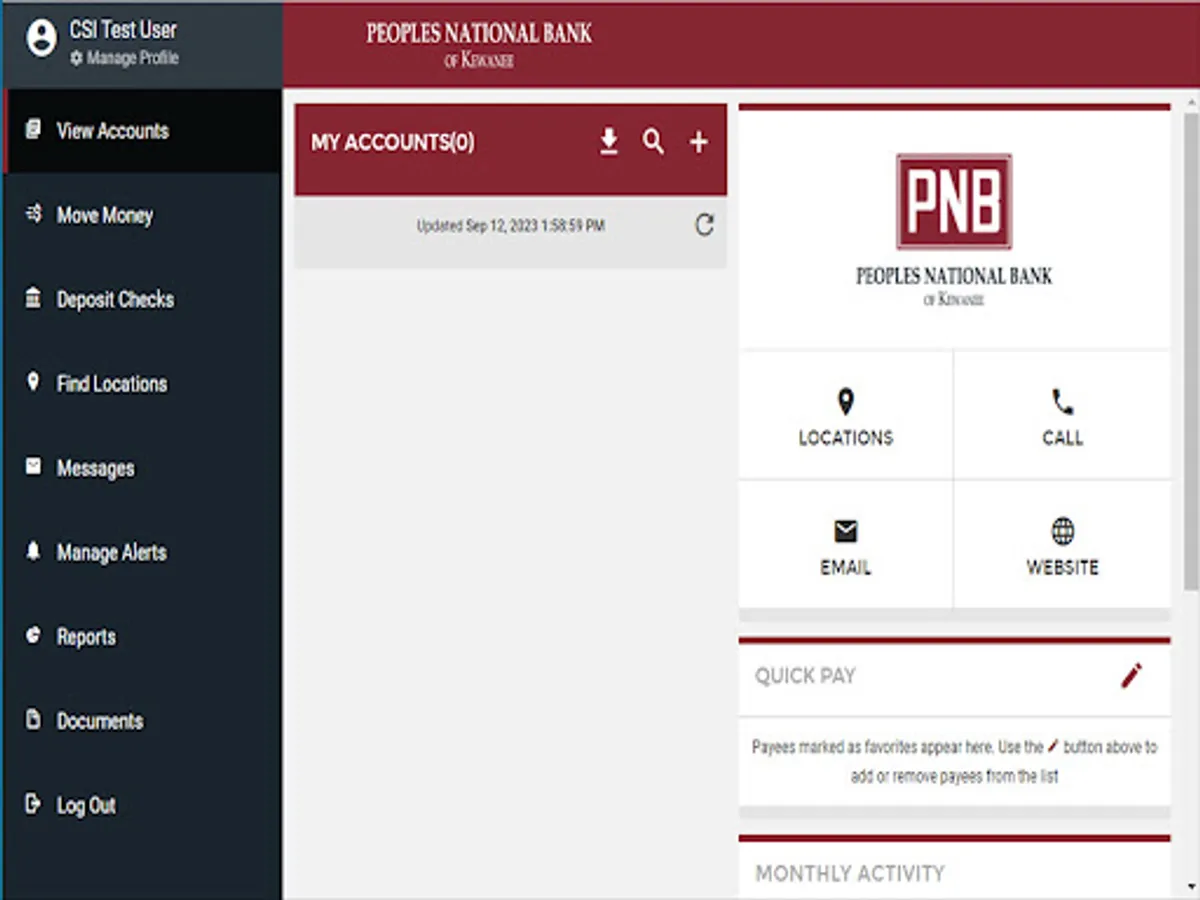Image resolution: width=1200 pixels, height=900 pixels.
Task: Download the account list
Action: [x=609, y=142]
